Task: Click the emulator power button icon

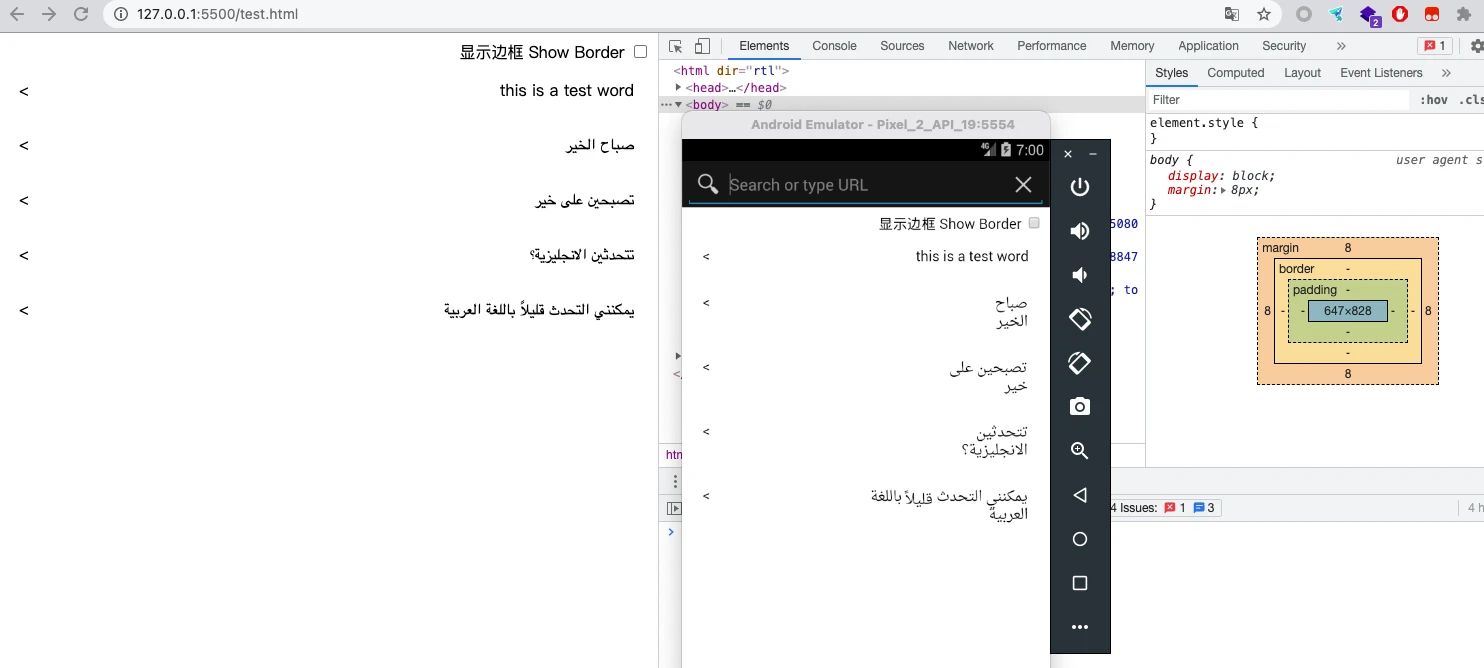Action: (1079, 187)
